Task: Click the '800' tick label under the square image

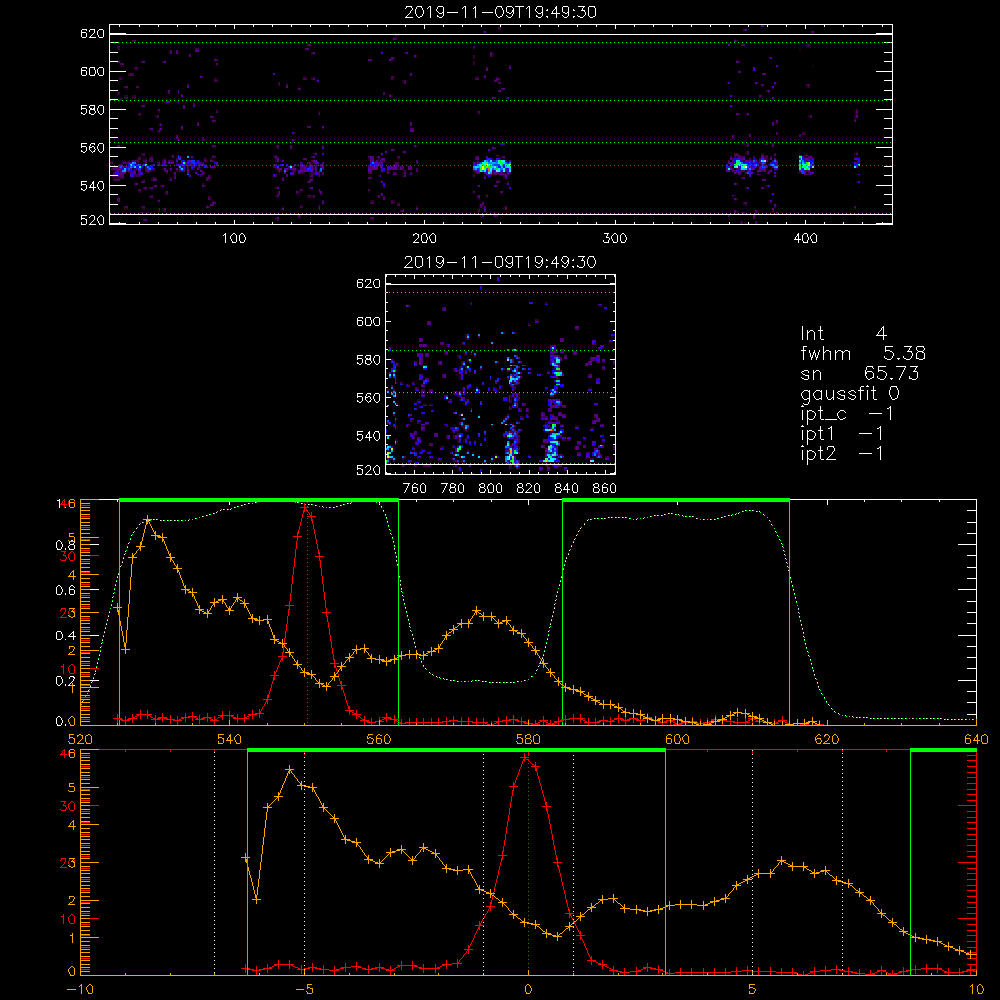Action: click(x=490, y=489)
